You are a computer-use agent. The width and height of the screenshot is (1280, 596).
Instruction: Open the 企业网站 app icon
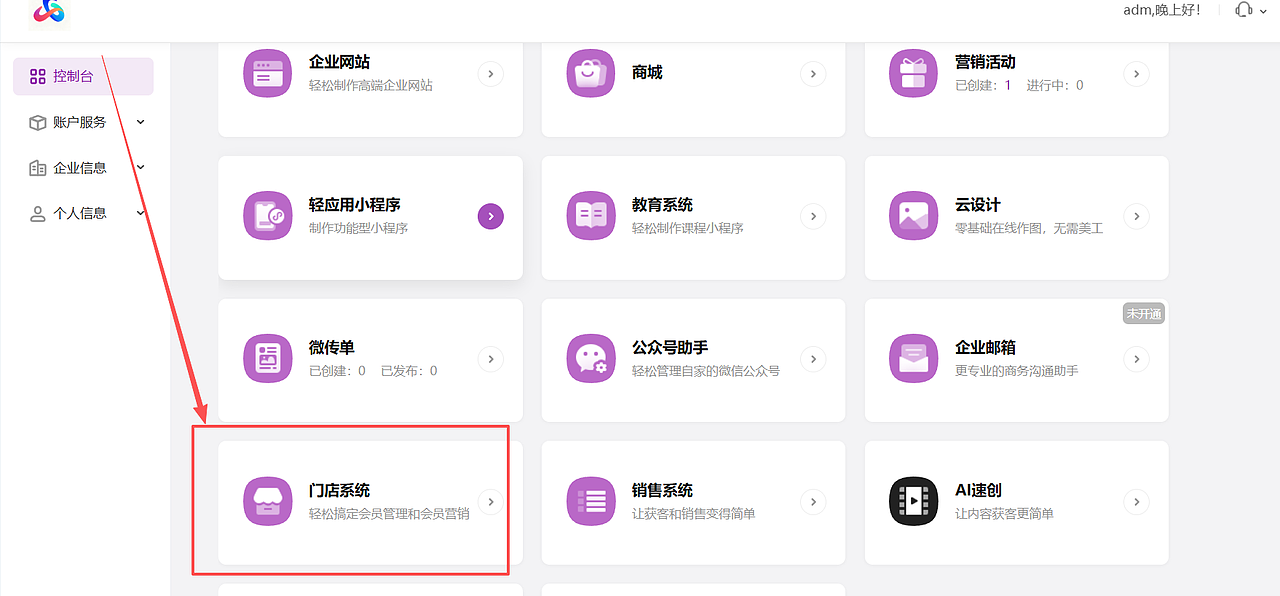pos(267,73)
